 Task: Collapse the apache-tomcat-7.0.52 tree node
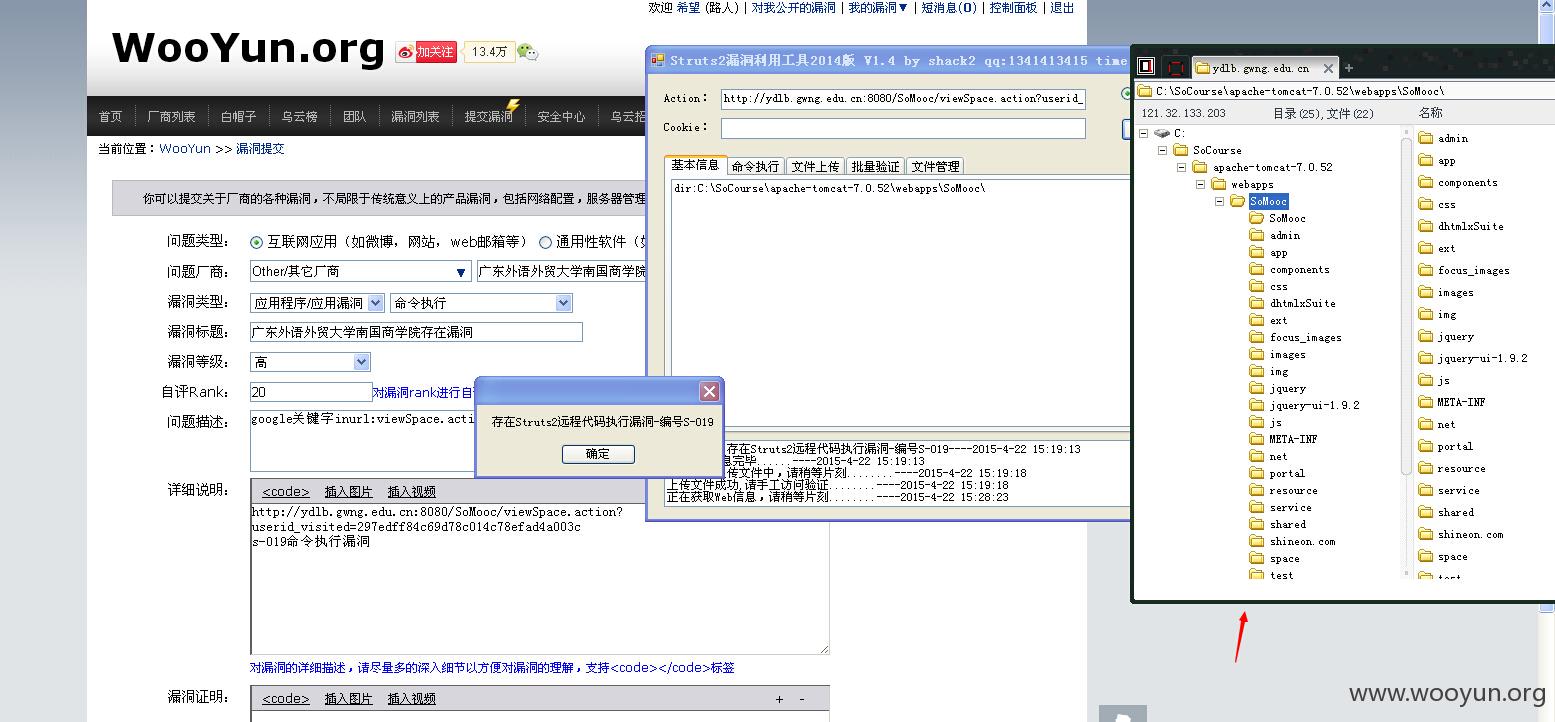click(x=1181, y=167)
